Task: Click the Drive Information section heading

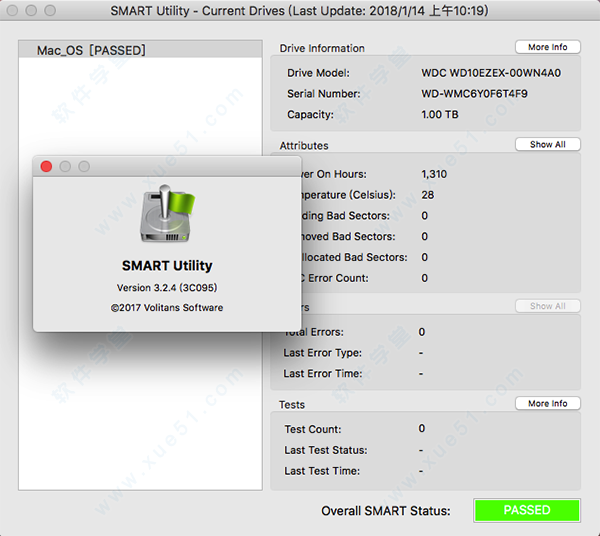Action: (x=322, y=48)
